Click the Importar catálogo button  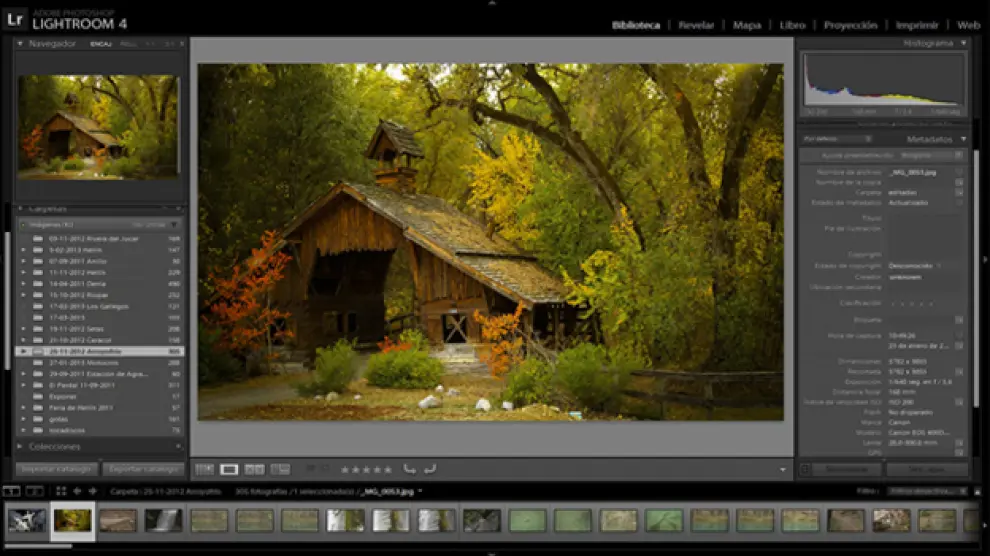pyautogui.click(x=56, y=469)
